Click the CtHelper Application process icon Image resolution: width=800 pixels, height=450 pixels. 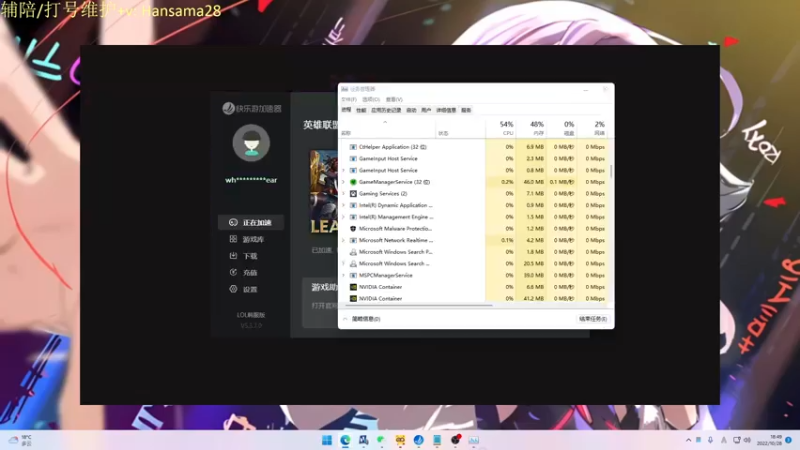(353, 147)
